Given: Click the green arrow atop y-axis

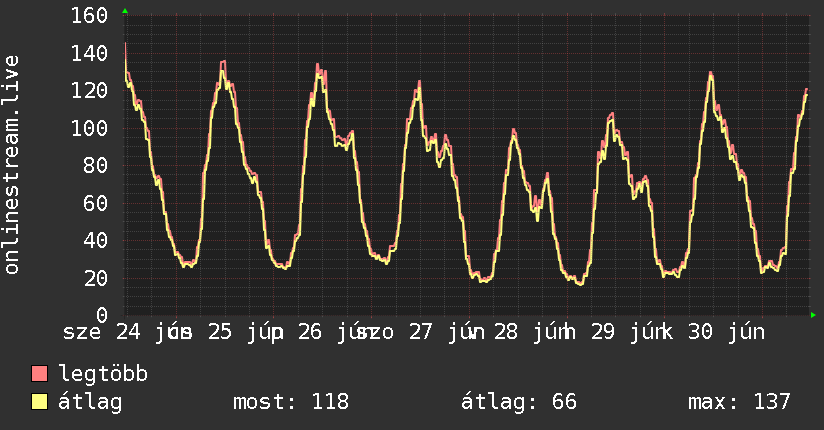Looking at the screenshot, I should click(x=125, y=11).
